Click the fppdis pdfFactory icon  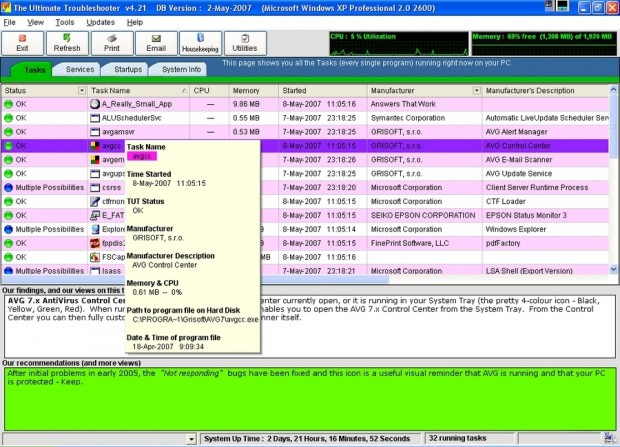pyautogui.click(x=95, y=243)
